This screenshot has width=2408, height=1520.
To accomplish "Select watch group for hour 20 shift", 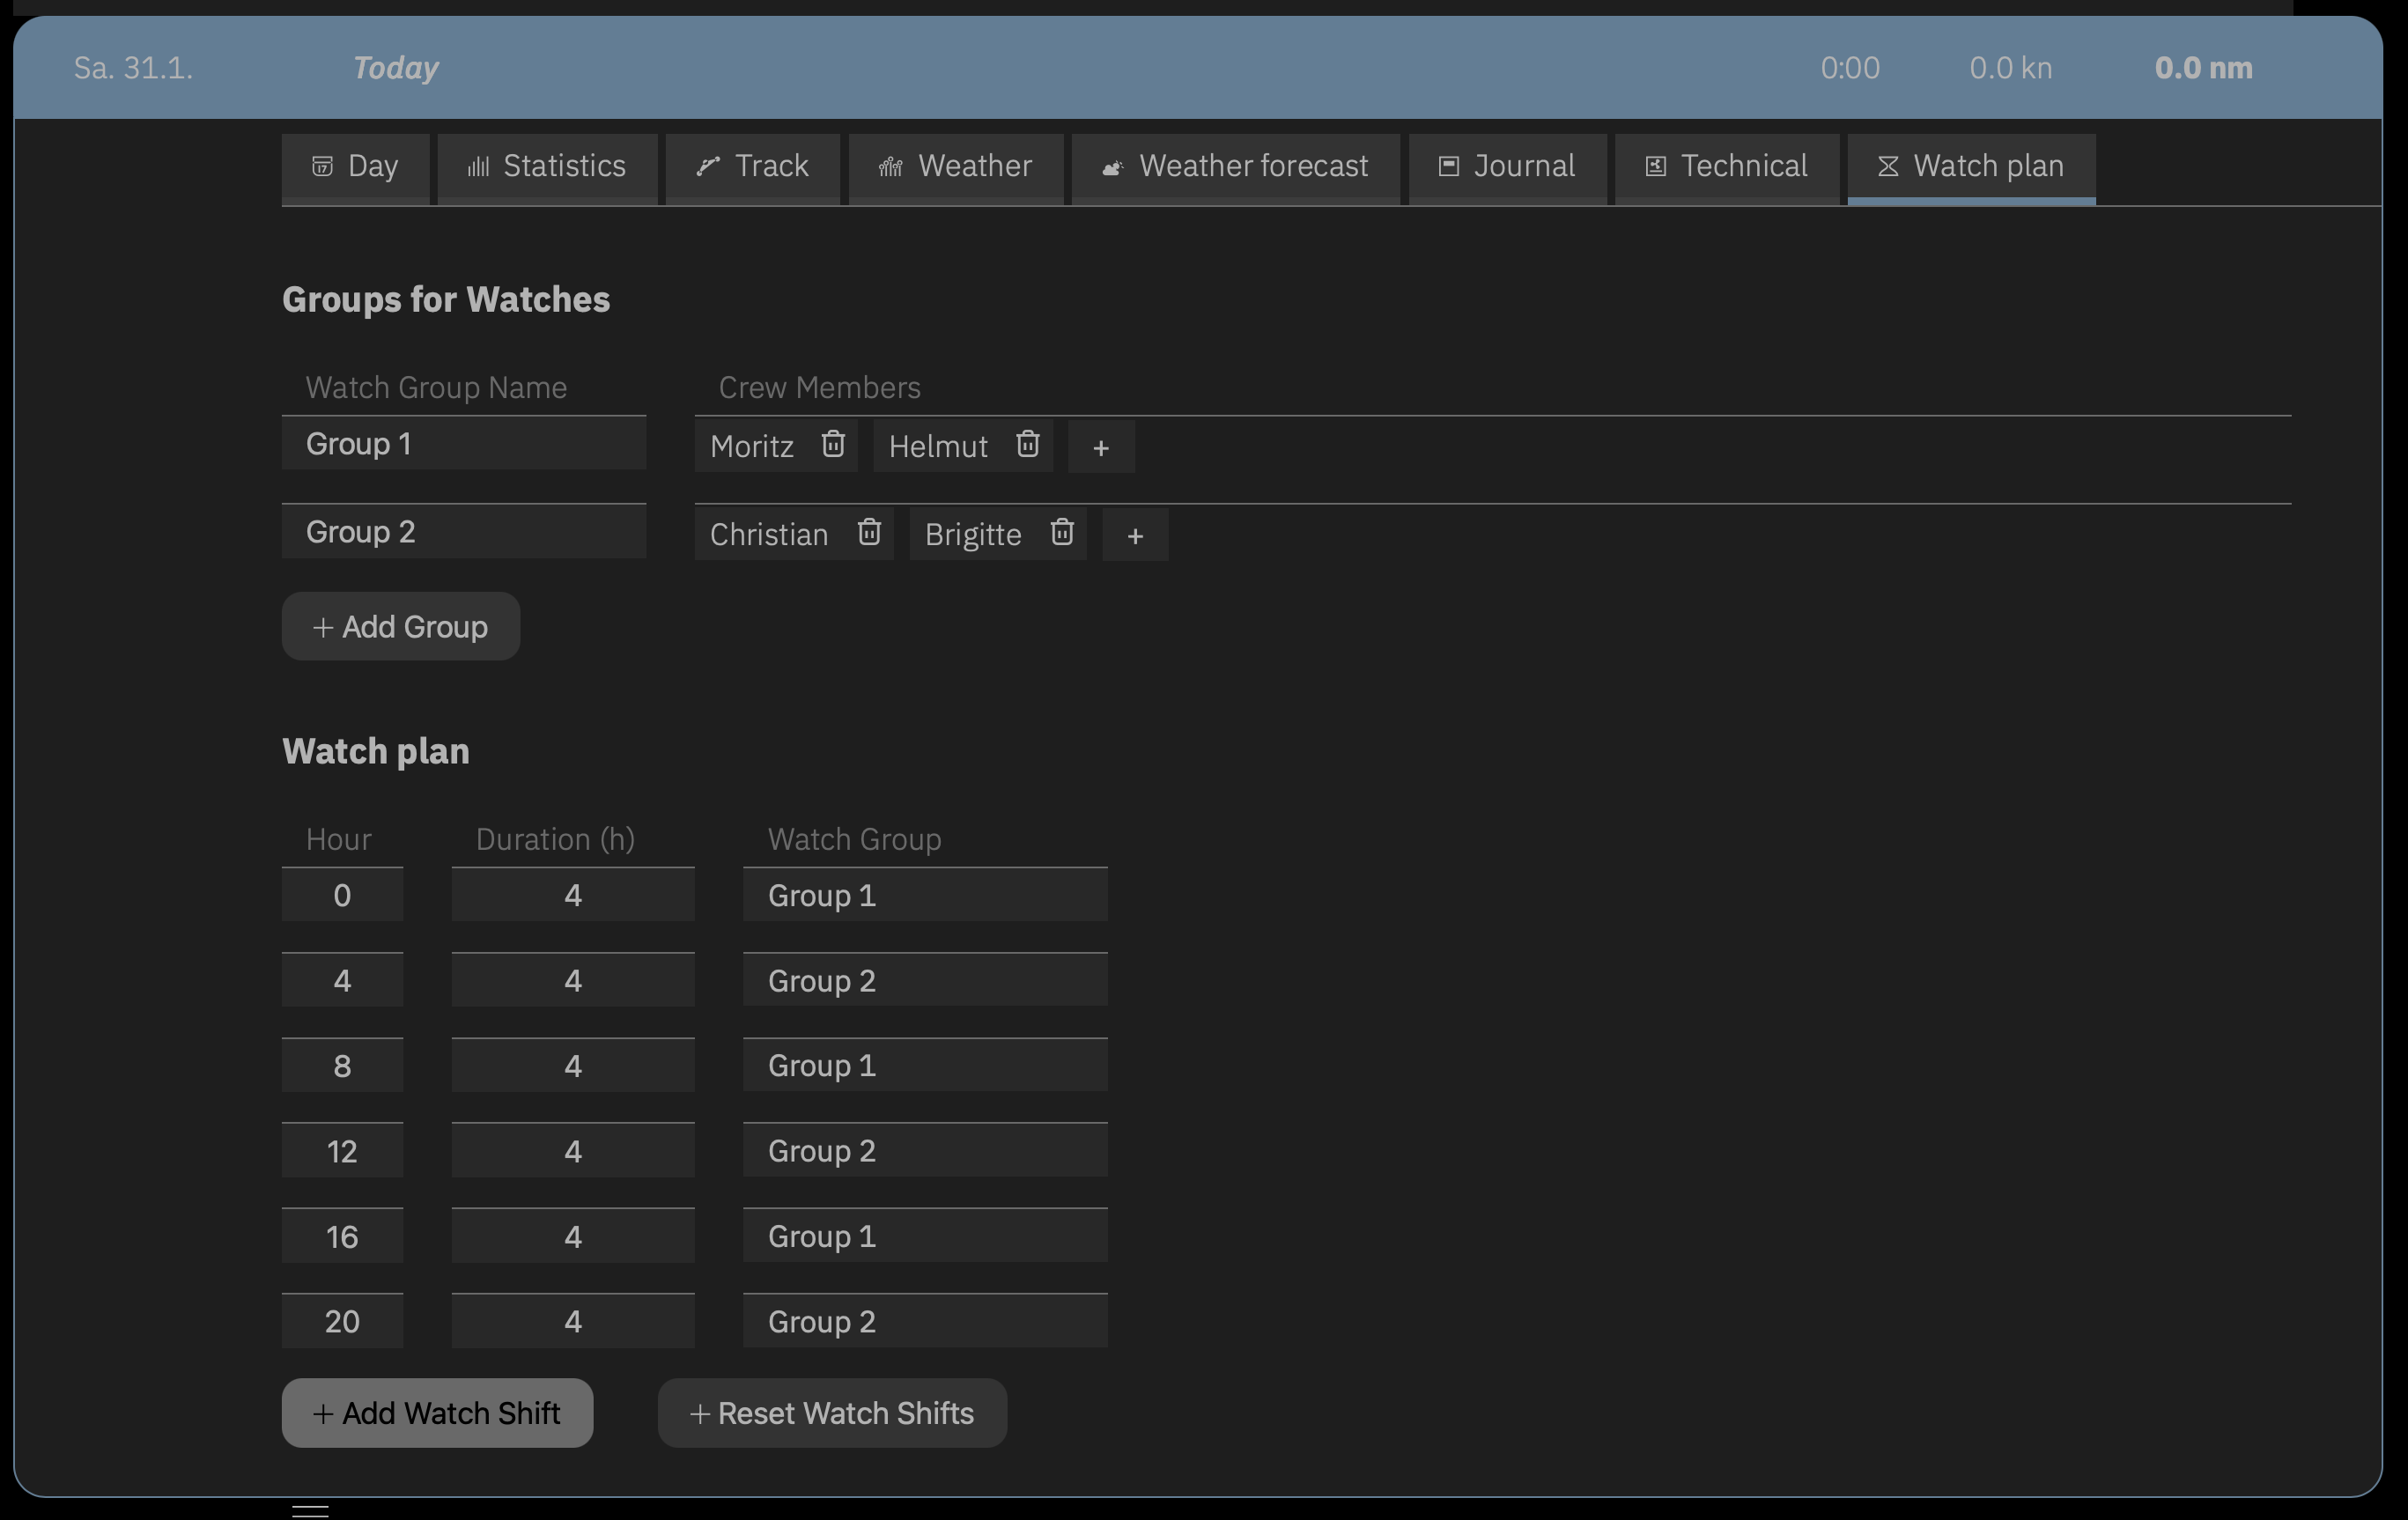I will [924, 1321].
